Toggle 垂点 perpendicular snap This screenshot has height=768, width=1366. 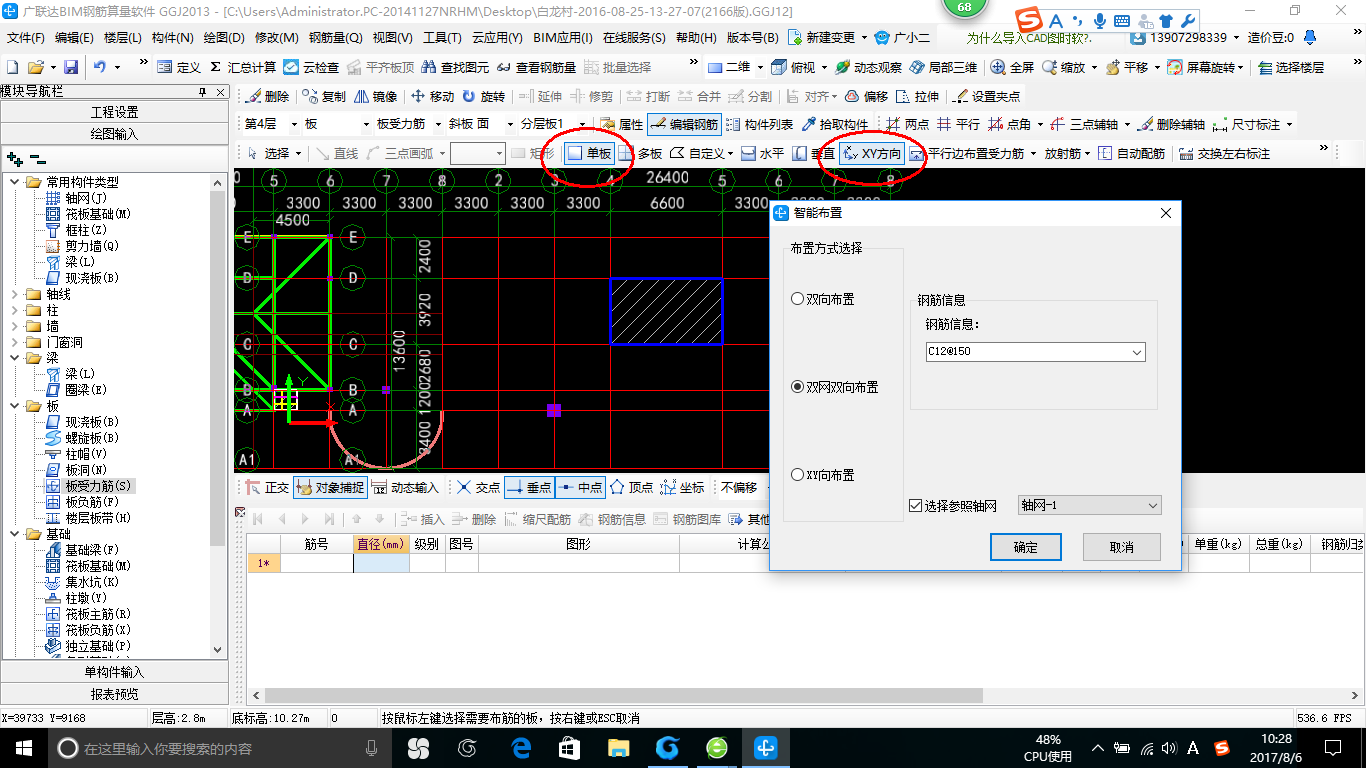528,488
